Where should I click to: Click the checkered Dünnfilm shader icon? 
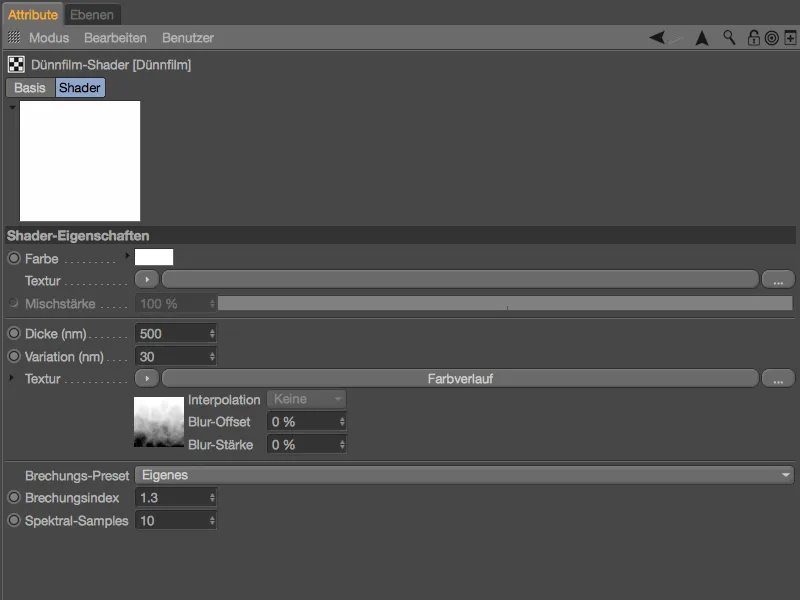click(x=16, y=64)
